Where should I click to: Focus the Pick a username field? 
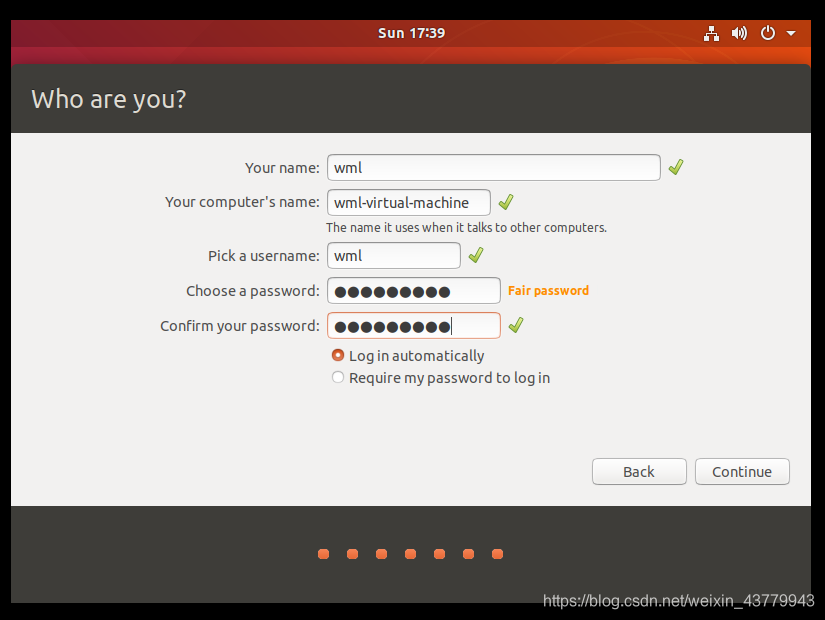click(394, 255)
